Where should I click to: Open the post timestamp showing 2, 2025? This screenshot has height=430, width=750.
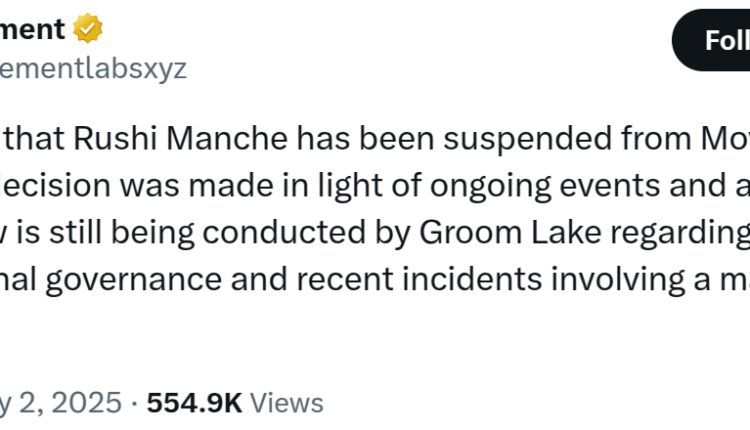tap(61, 402)
